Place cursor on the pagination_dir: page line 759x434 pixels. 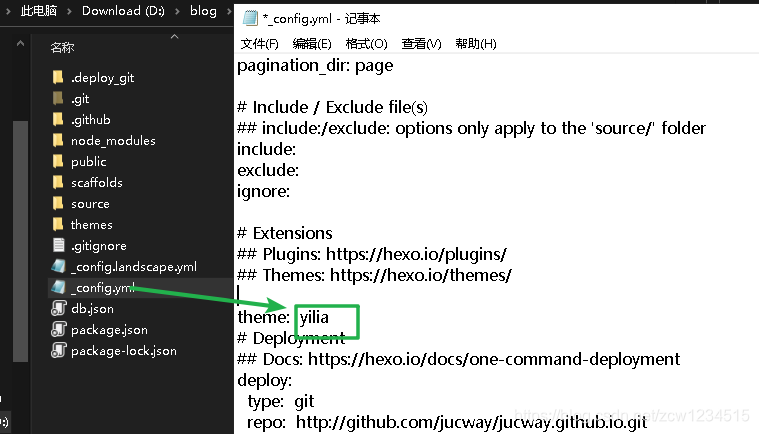point(315,65)
